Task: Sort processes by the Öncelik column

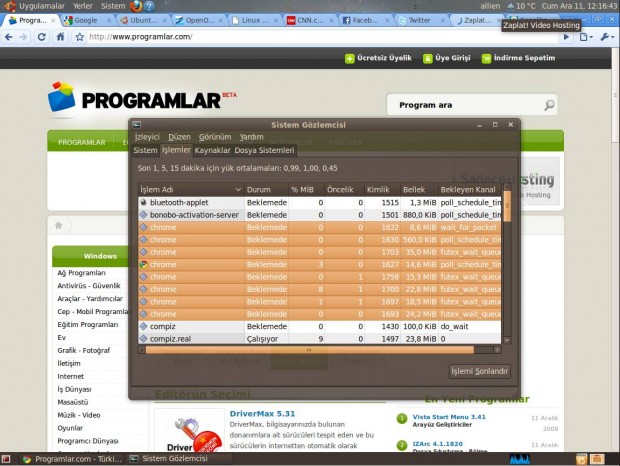Action: pos(344,190)
